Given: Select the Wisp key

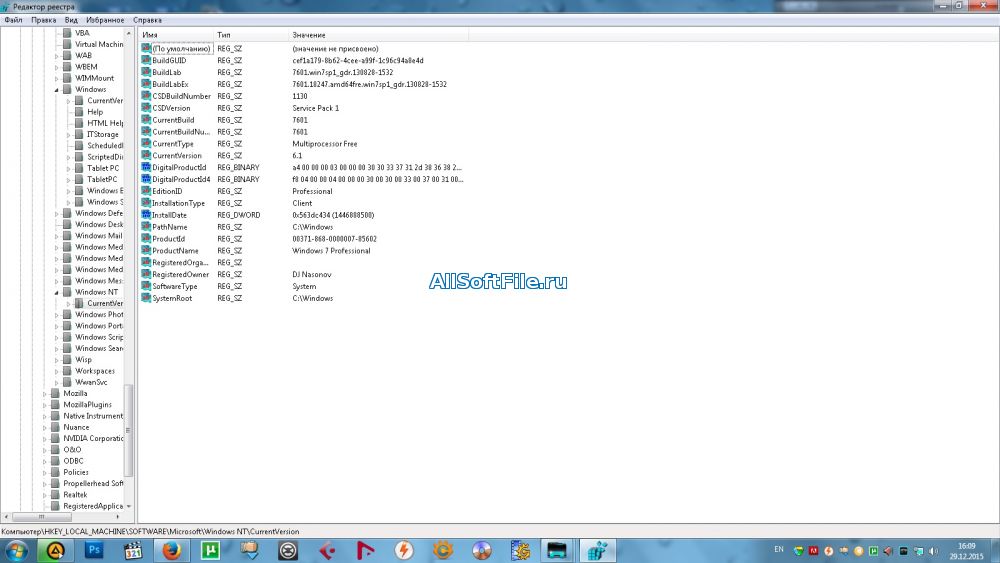Looking at the screenshot, I should coord(83,360).
